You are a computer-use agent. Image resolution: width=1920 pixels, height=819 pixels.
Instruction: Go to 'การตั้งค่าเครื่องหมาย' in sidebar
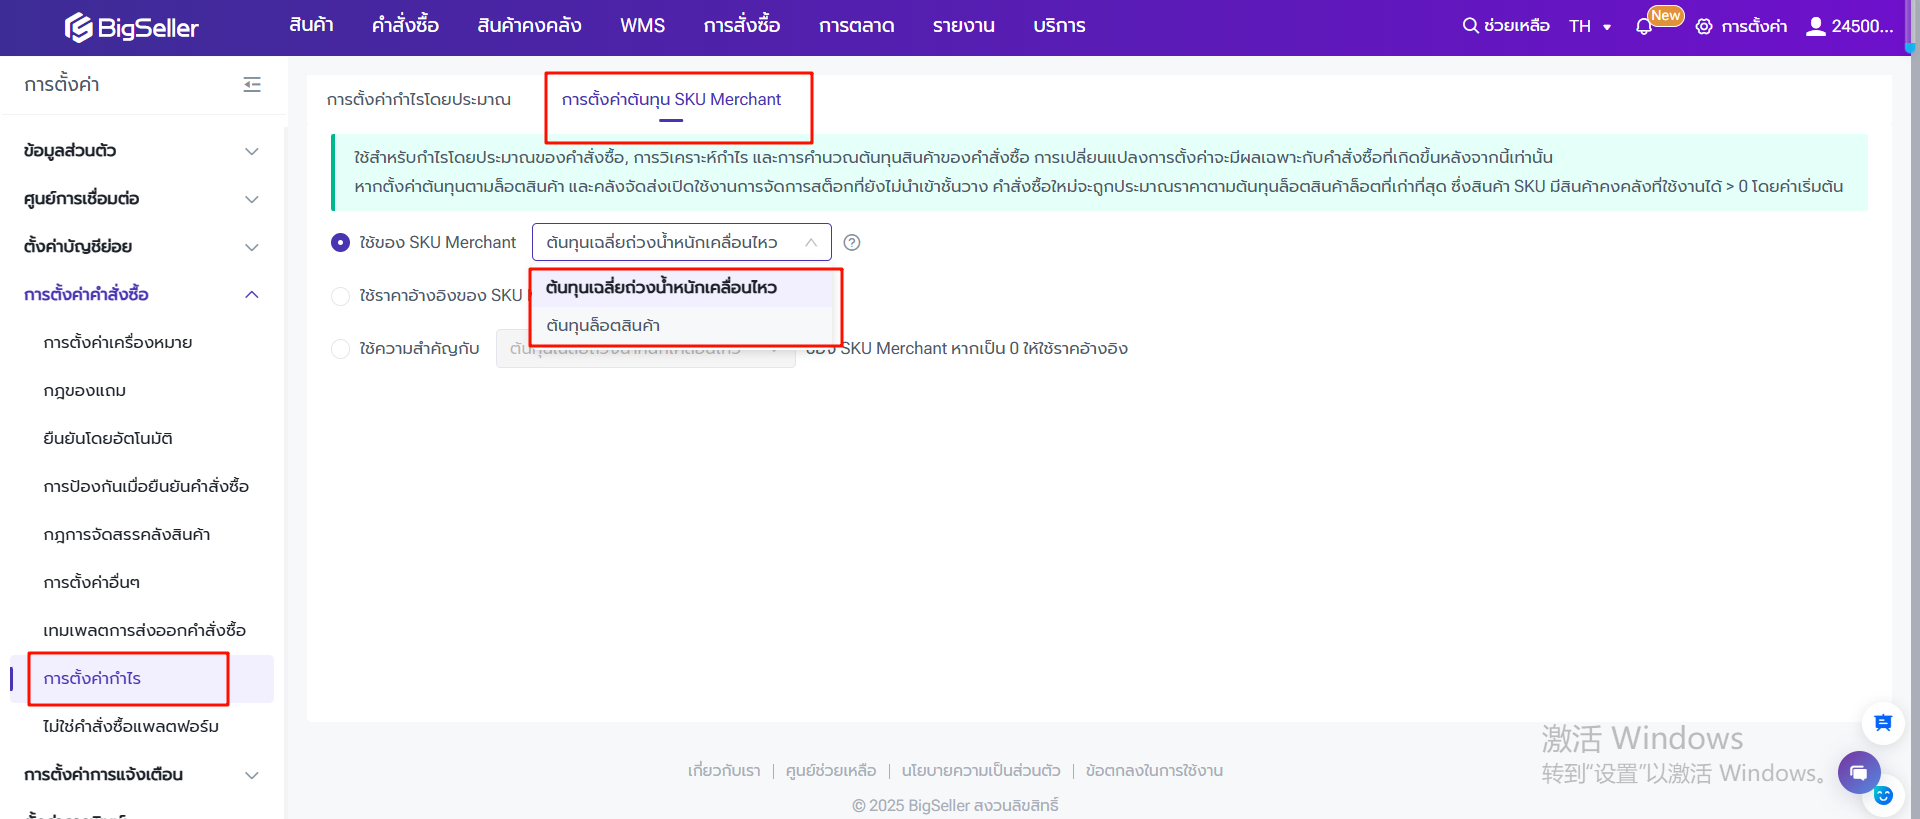(x=118, y=343)
